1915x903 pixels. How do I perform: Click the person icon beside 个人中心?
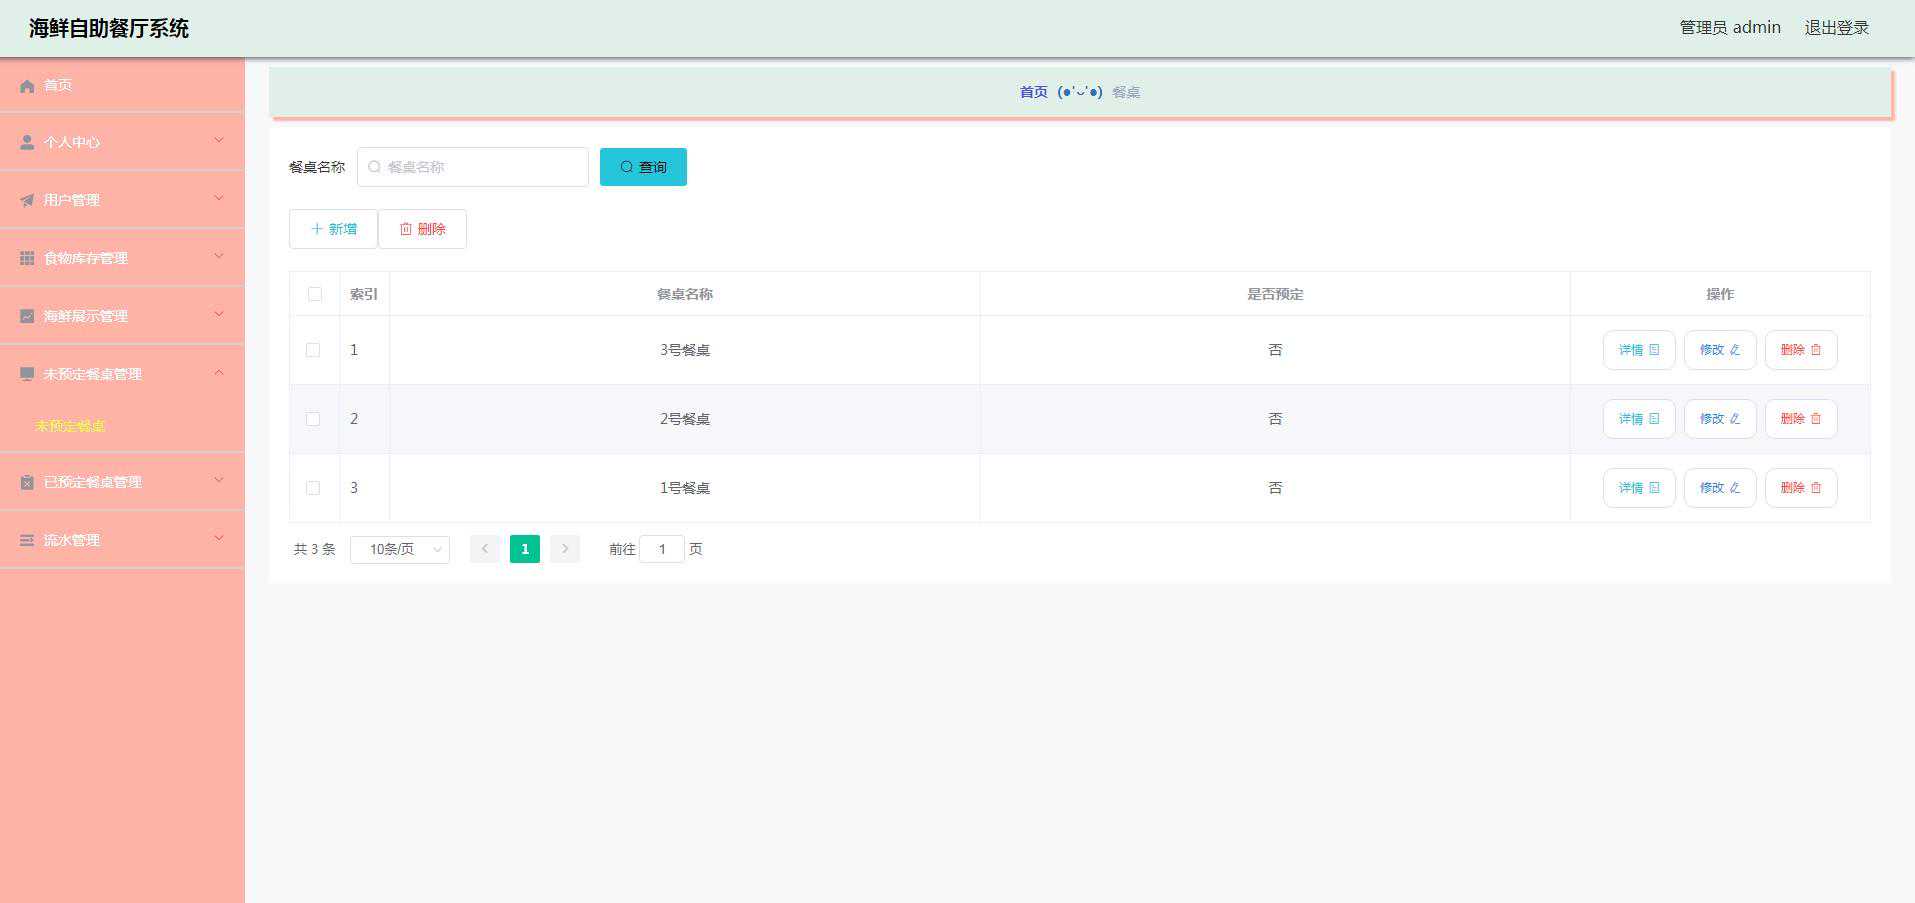click(27, 143)
